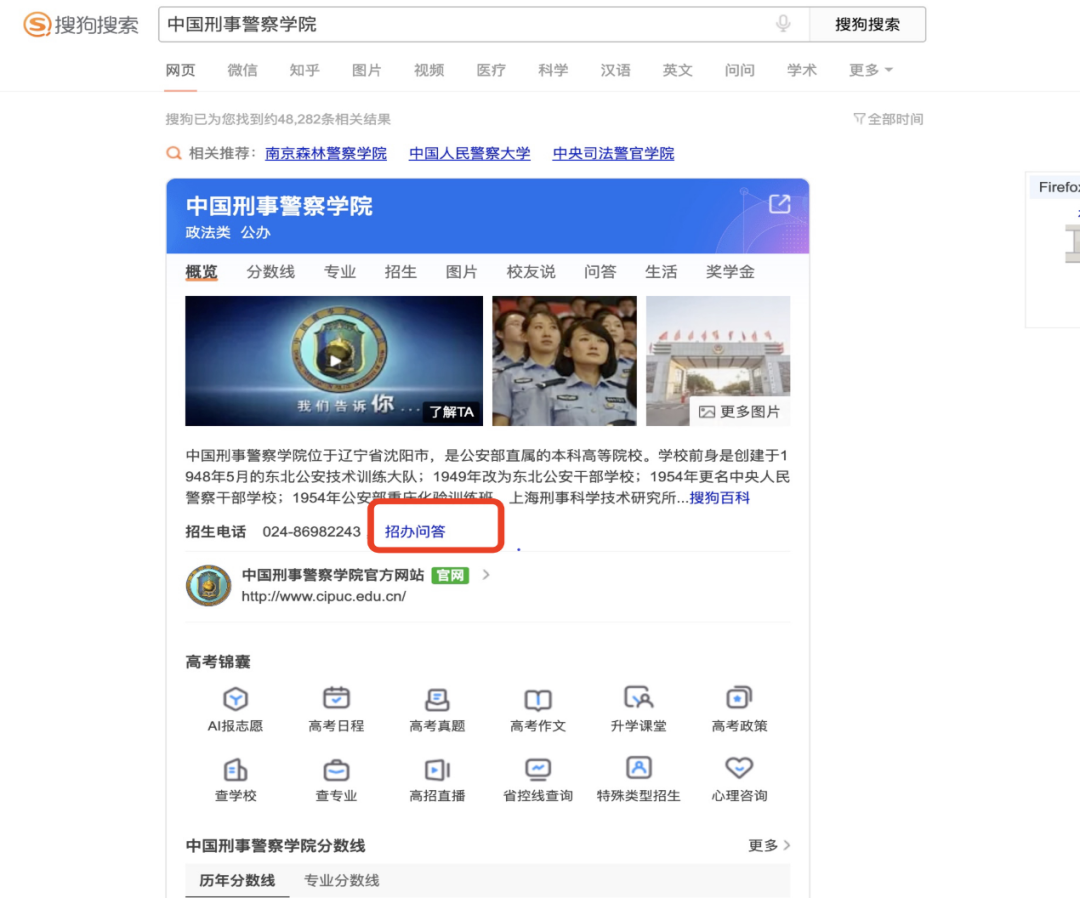Open the 高考真题 icon
1080x898 pixels.
pyautogui.click(x=437, y=698)
